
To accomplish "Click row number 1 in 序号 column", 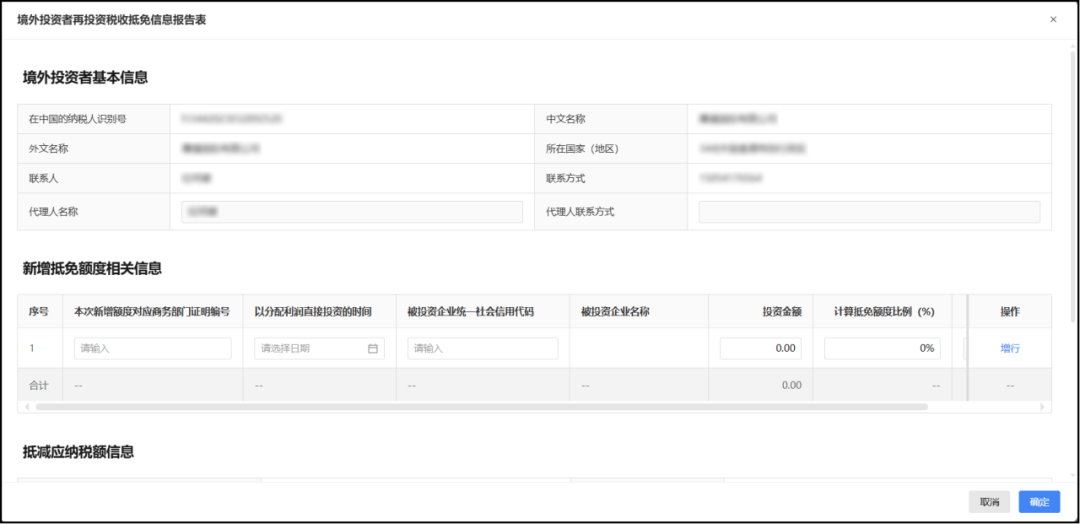I will [x=32, y=348].
